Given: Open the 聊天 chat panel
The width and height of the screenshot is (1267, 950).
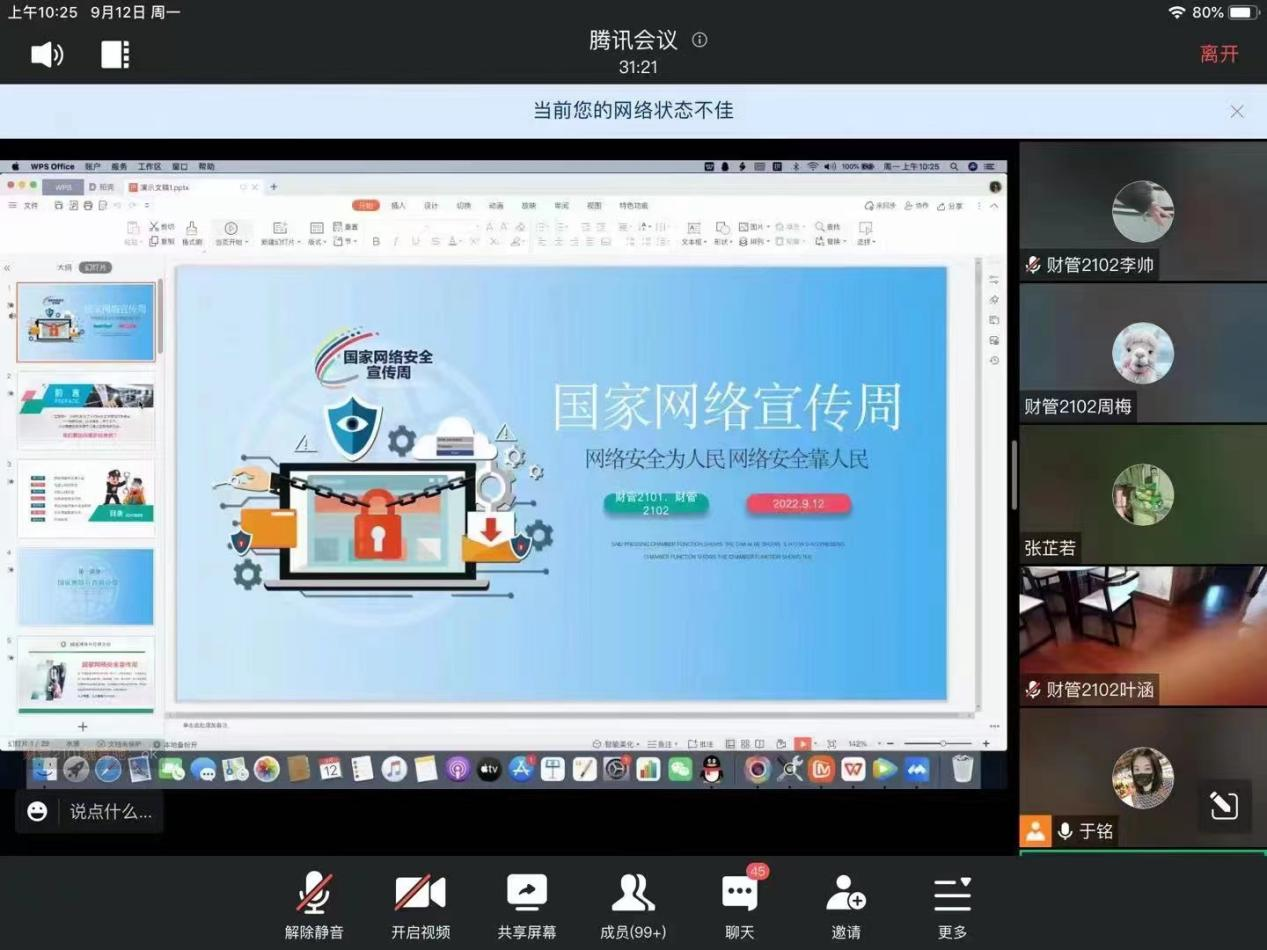Looking at the screenshot, I should point(739,905).
